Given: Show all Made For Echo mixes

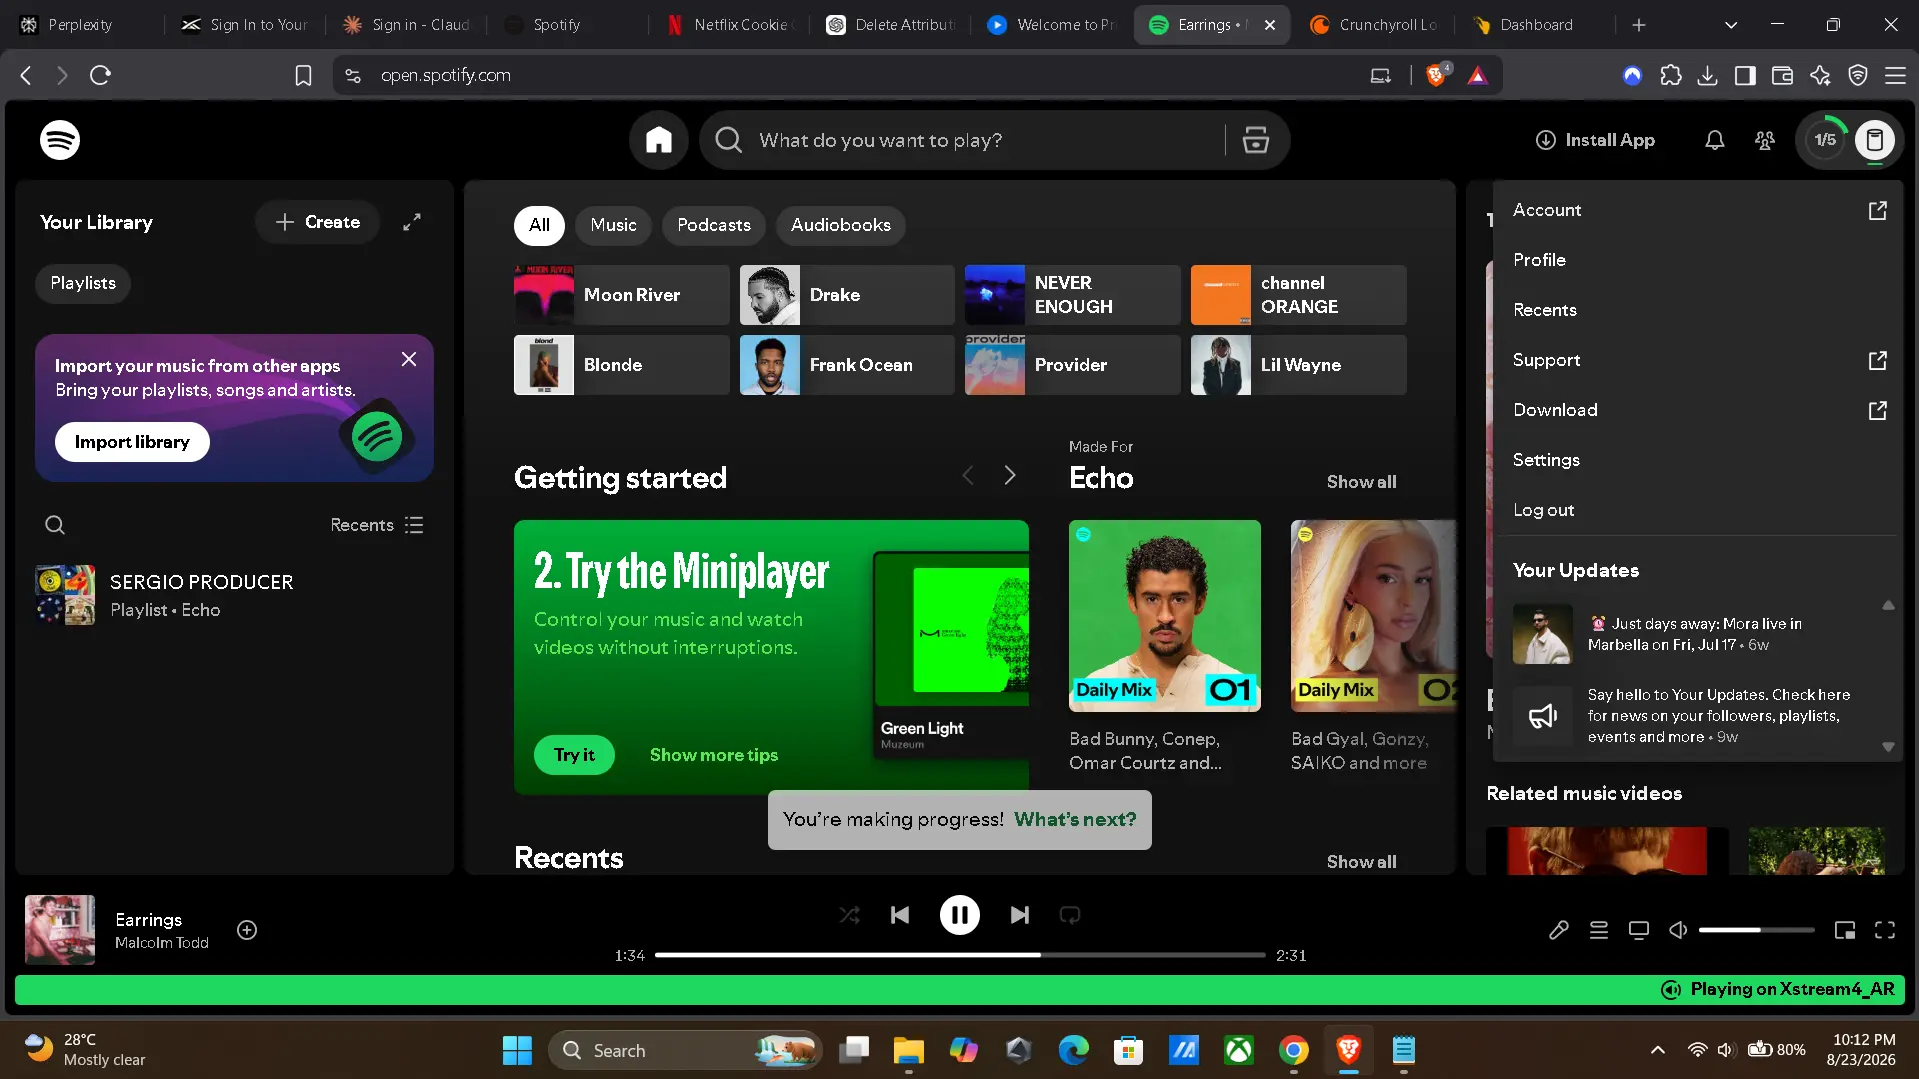Looking at the screenshot, I should (1361, 482).
